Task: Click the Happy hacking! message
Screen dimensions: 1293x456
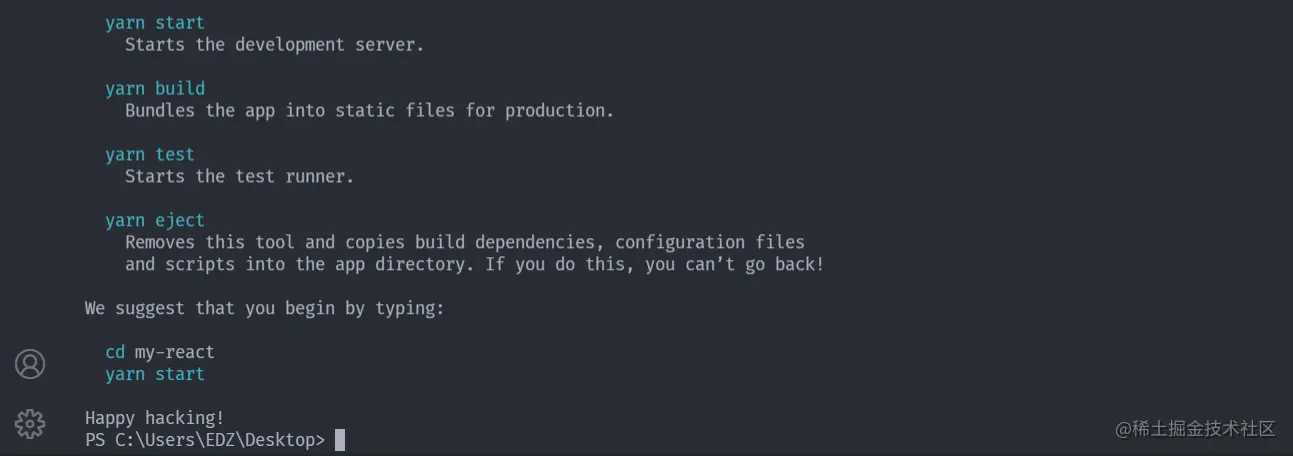Action: (155, 418)
